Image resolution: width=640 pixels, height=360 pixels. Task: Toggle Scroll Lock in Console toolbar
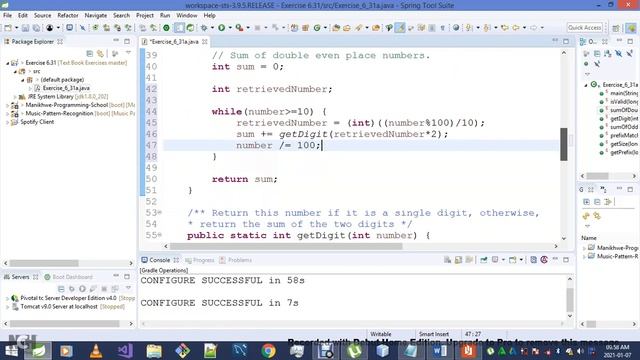click(458, 260)
